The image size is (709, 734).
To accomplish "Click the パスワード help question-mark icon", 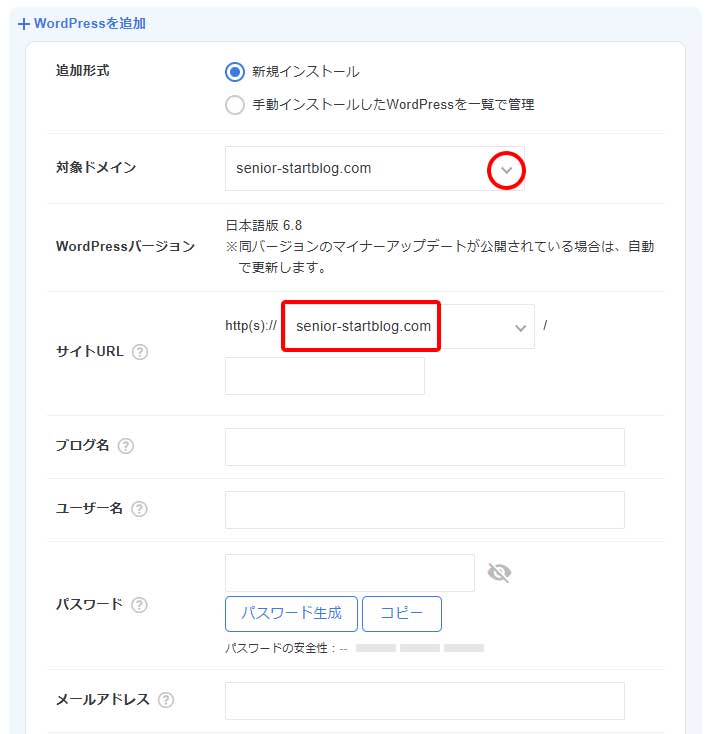I will tap(139, 605).
